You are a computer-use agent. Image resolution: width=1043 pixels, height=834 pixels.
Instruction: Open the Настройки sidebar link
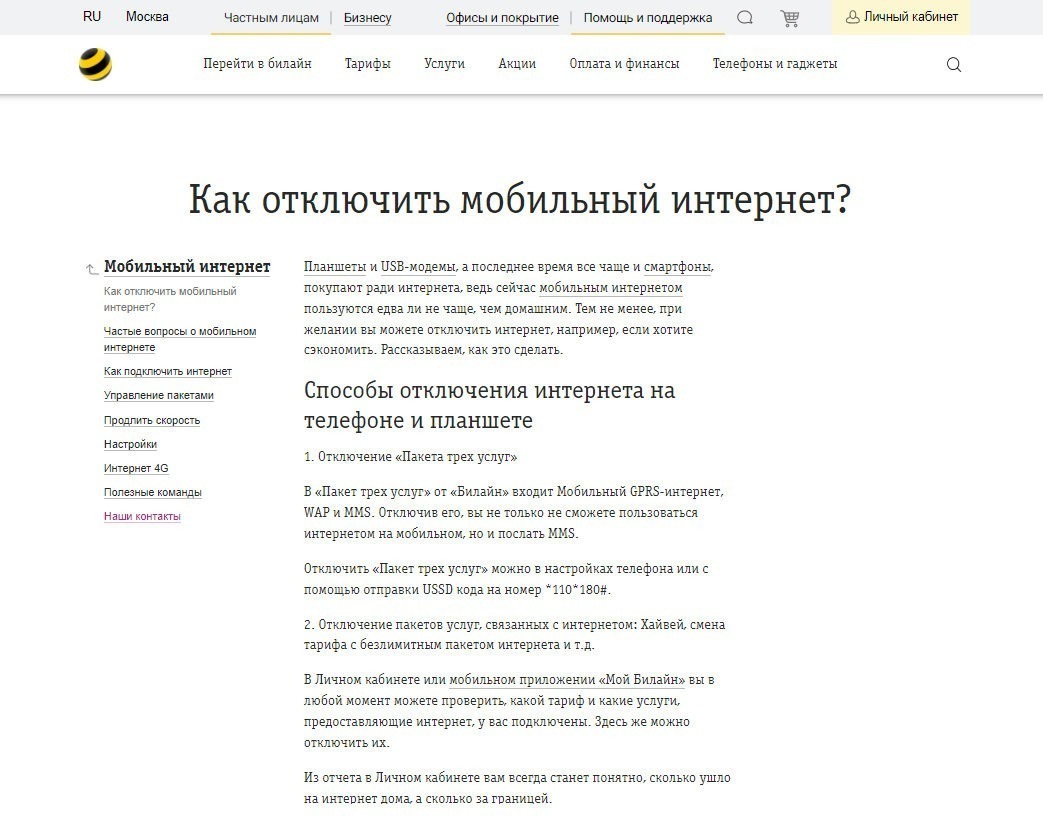pyautogui.click(x=130, y=444)
